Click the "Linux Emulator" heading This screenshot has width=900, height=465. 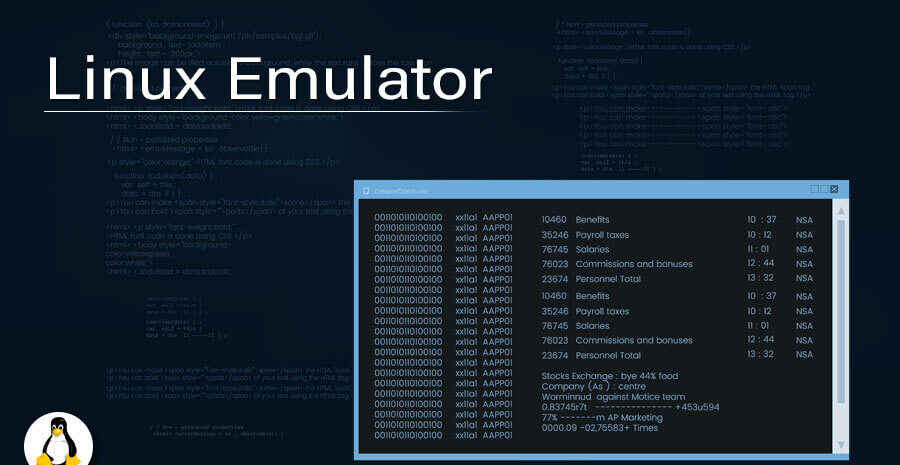coord(269,79)
